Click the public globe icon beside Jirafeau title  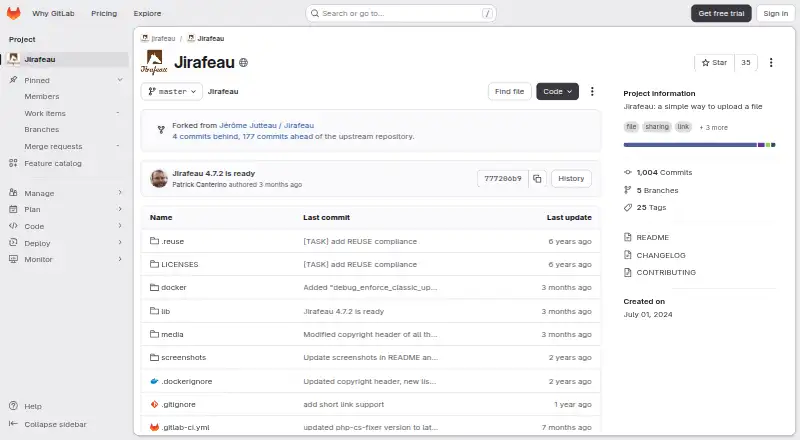(x=243, y=63)
